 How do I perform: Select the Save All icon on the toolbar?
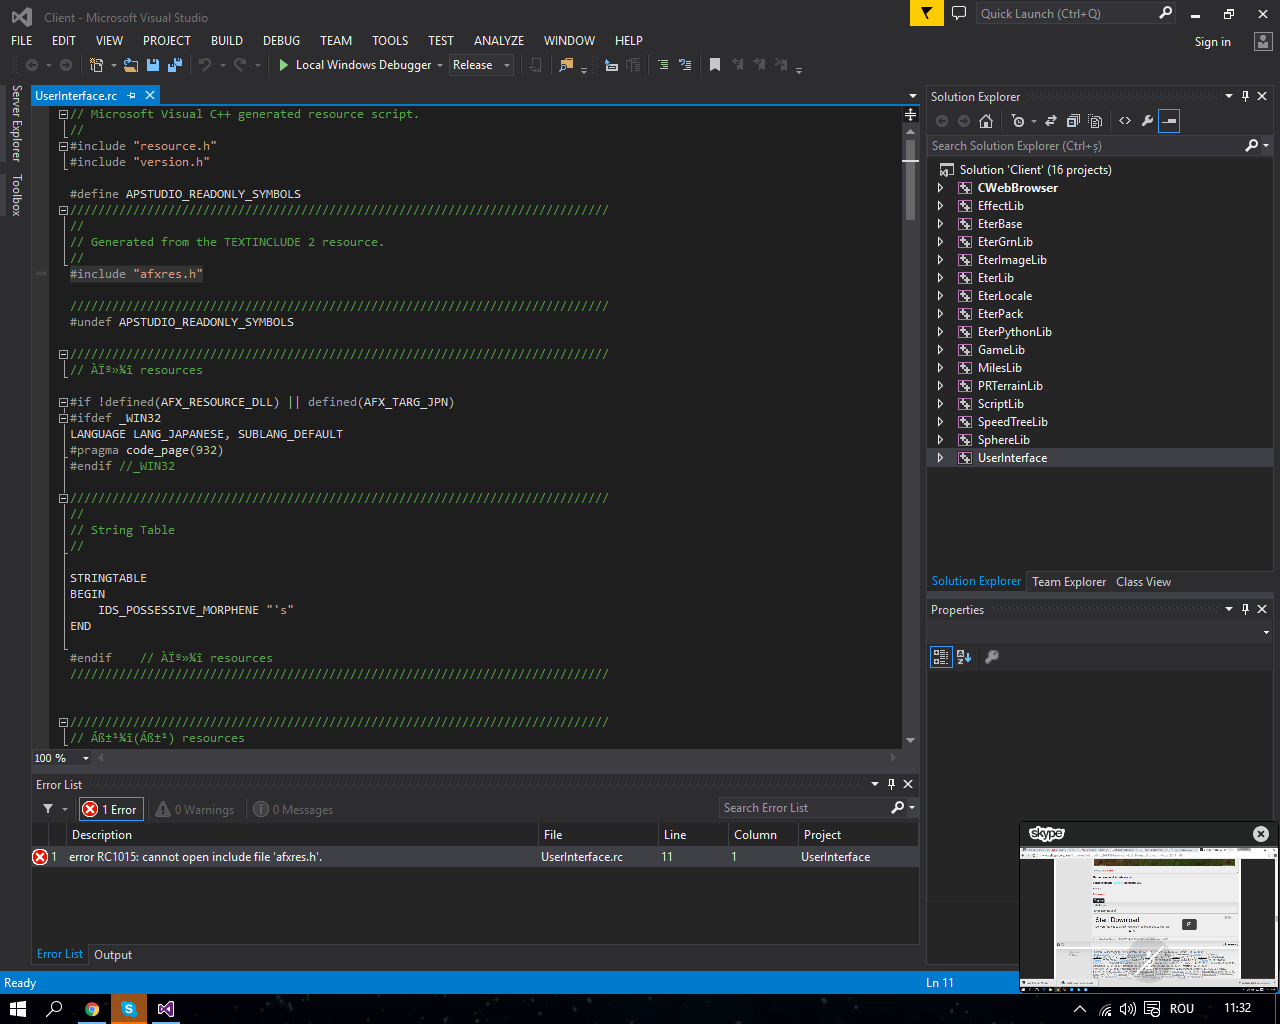tap(172, 65)
